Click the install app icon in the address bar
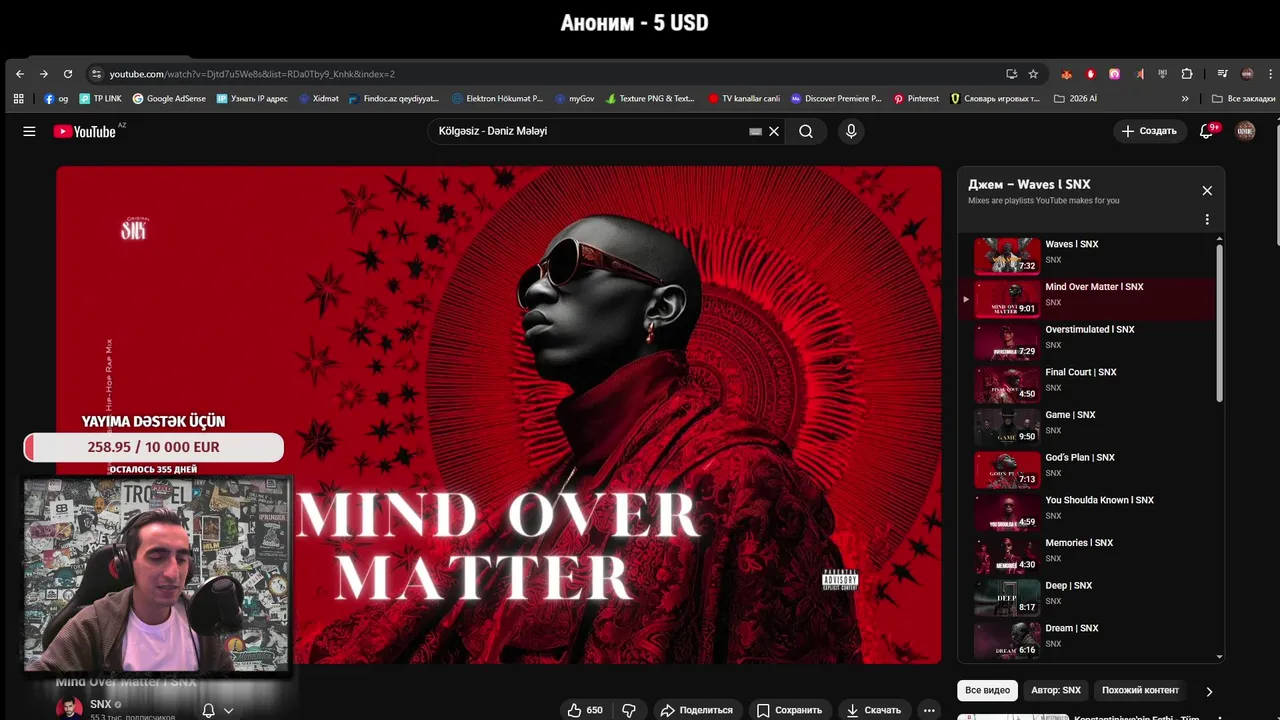The image size is (1280, 720). [1012, 74]
